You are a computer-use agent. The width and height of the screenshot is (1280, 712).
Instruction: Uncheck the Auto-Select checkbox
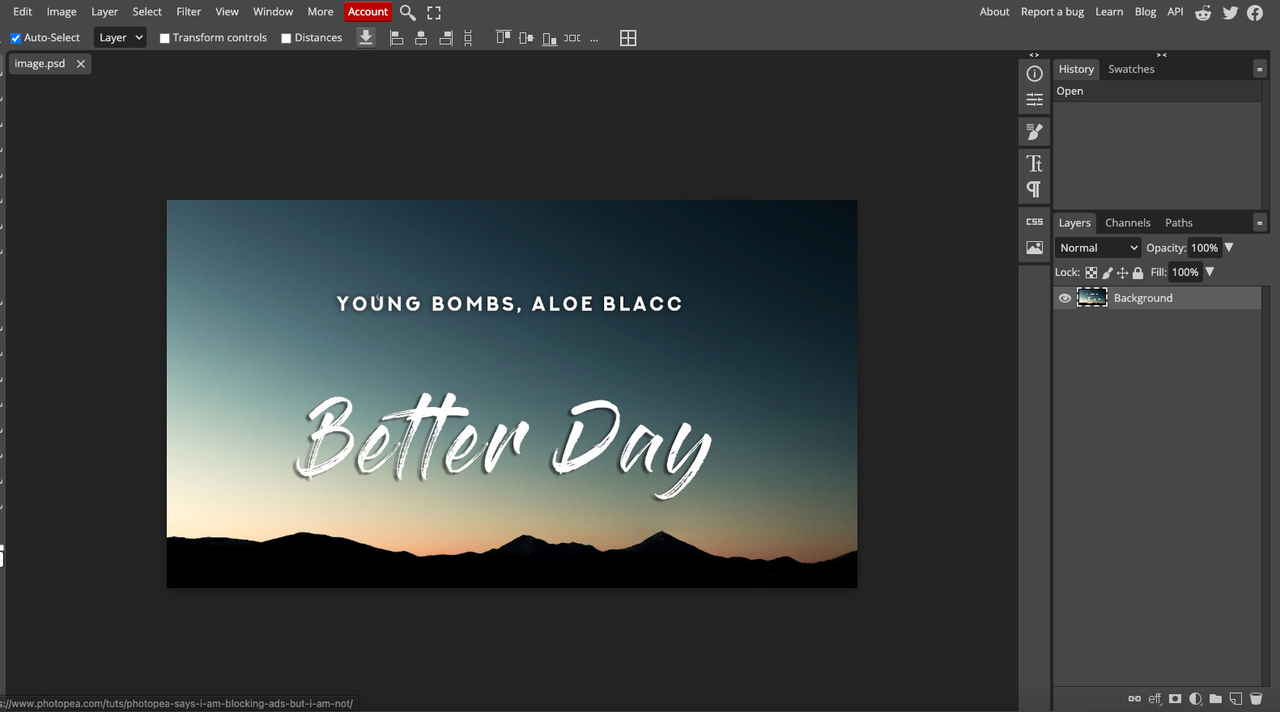[16, 38]
